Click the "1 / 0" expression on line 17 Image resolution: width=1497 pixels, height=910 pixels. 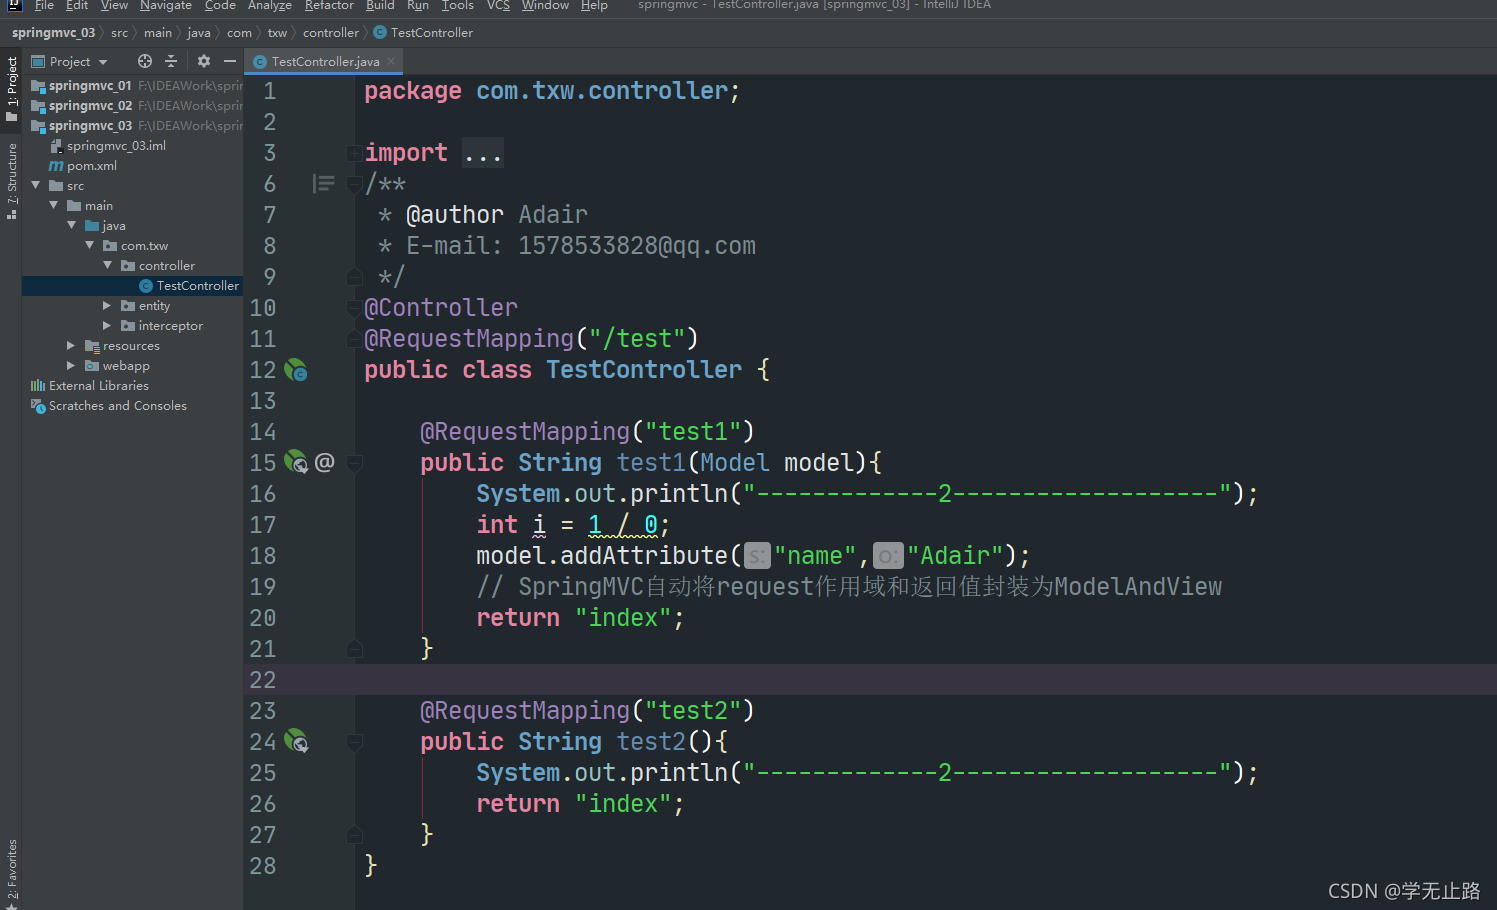[x=622, y=525]
